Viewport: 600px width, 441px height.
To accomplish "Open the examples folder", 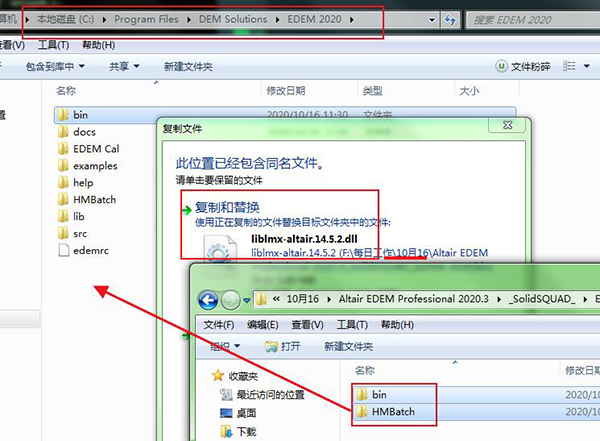I will click(x=95, y=166).
